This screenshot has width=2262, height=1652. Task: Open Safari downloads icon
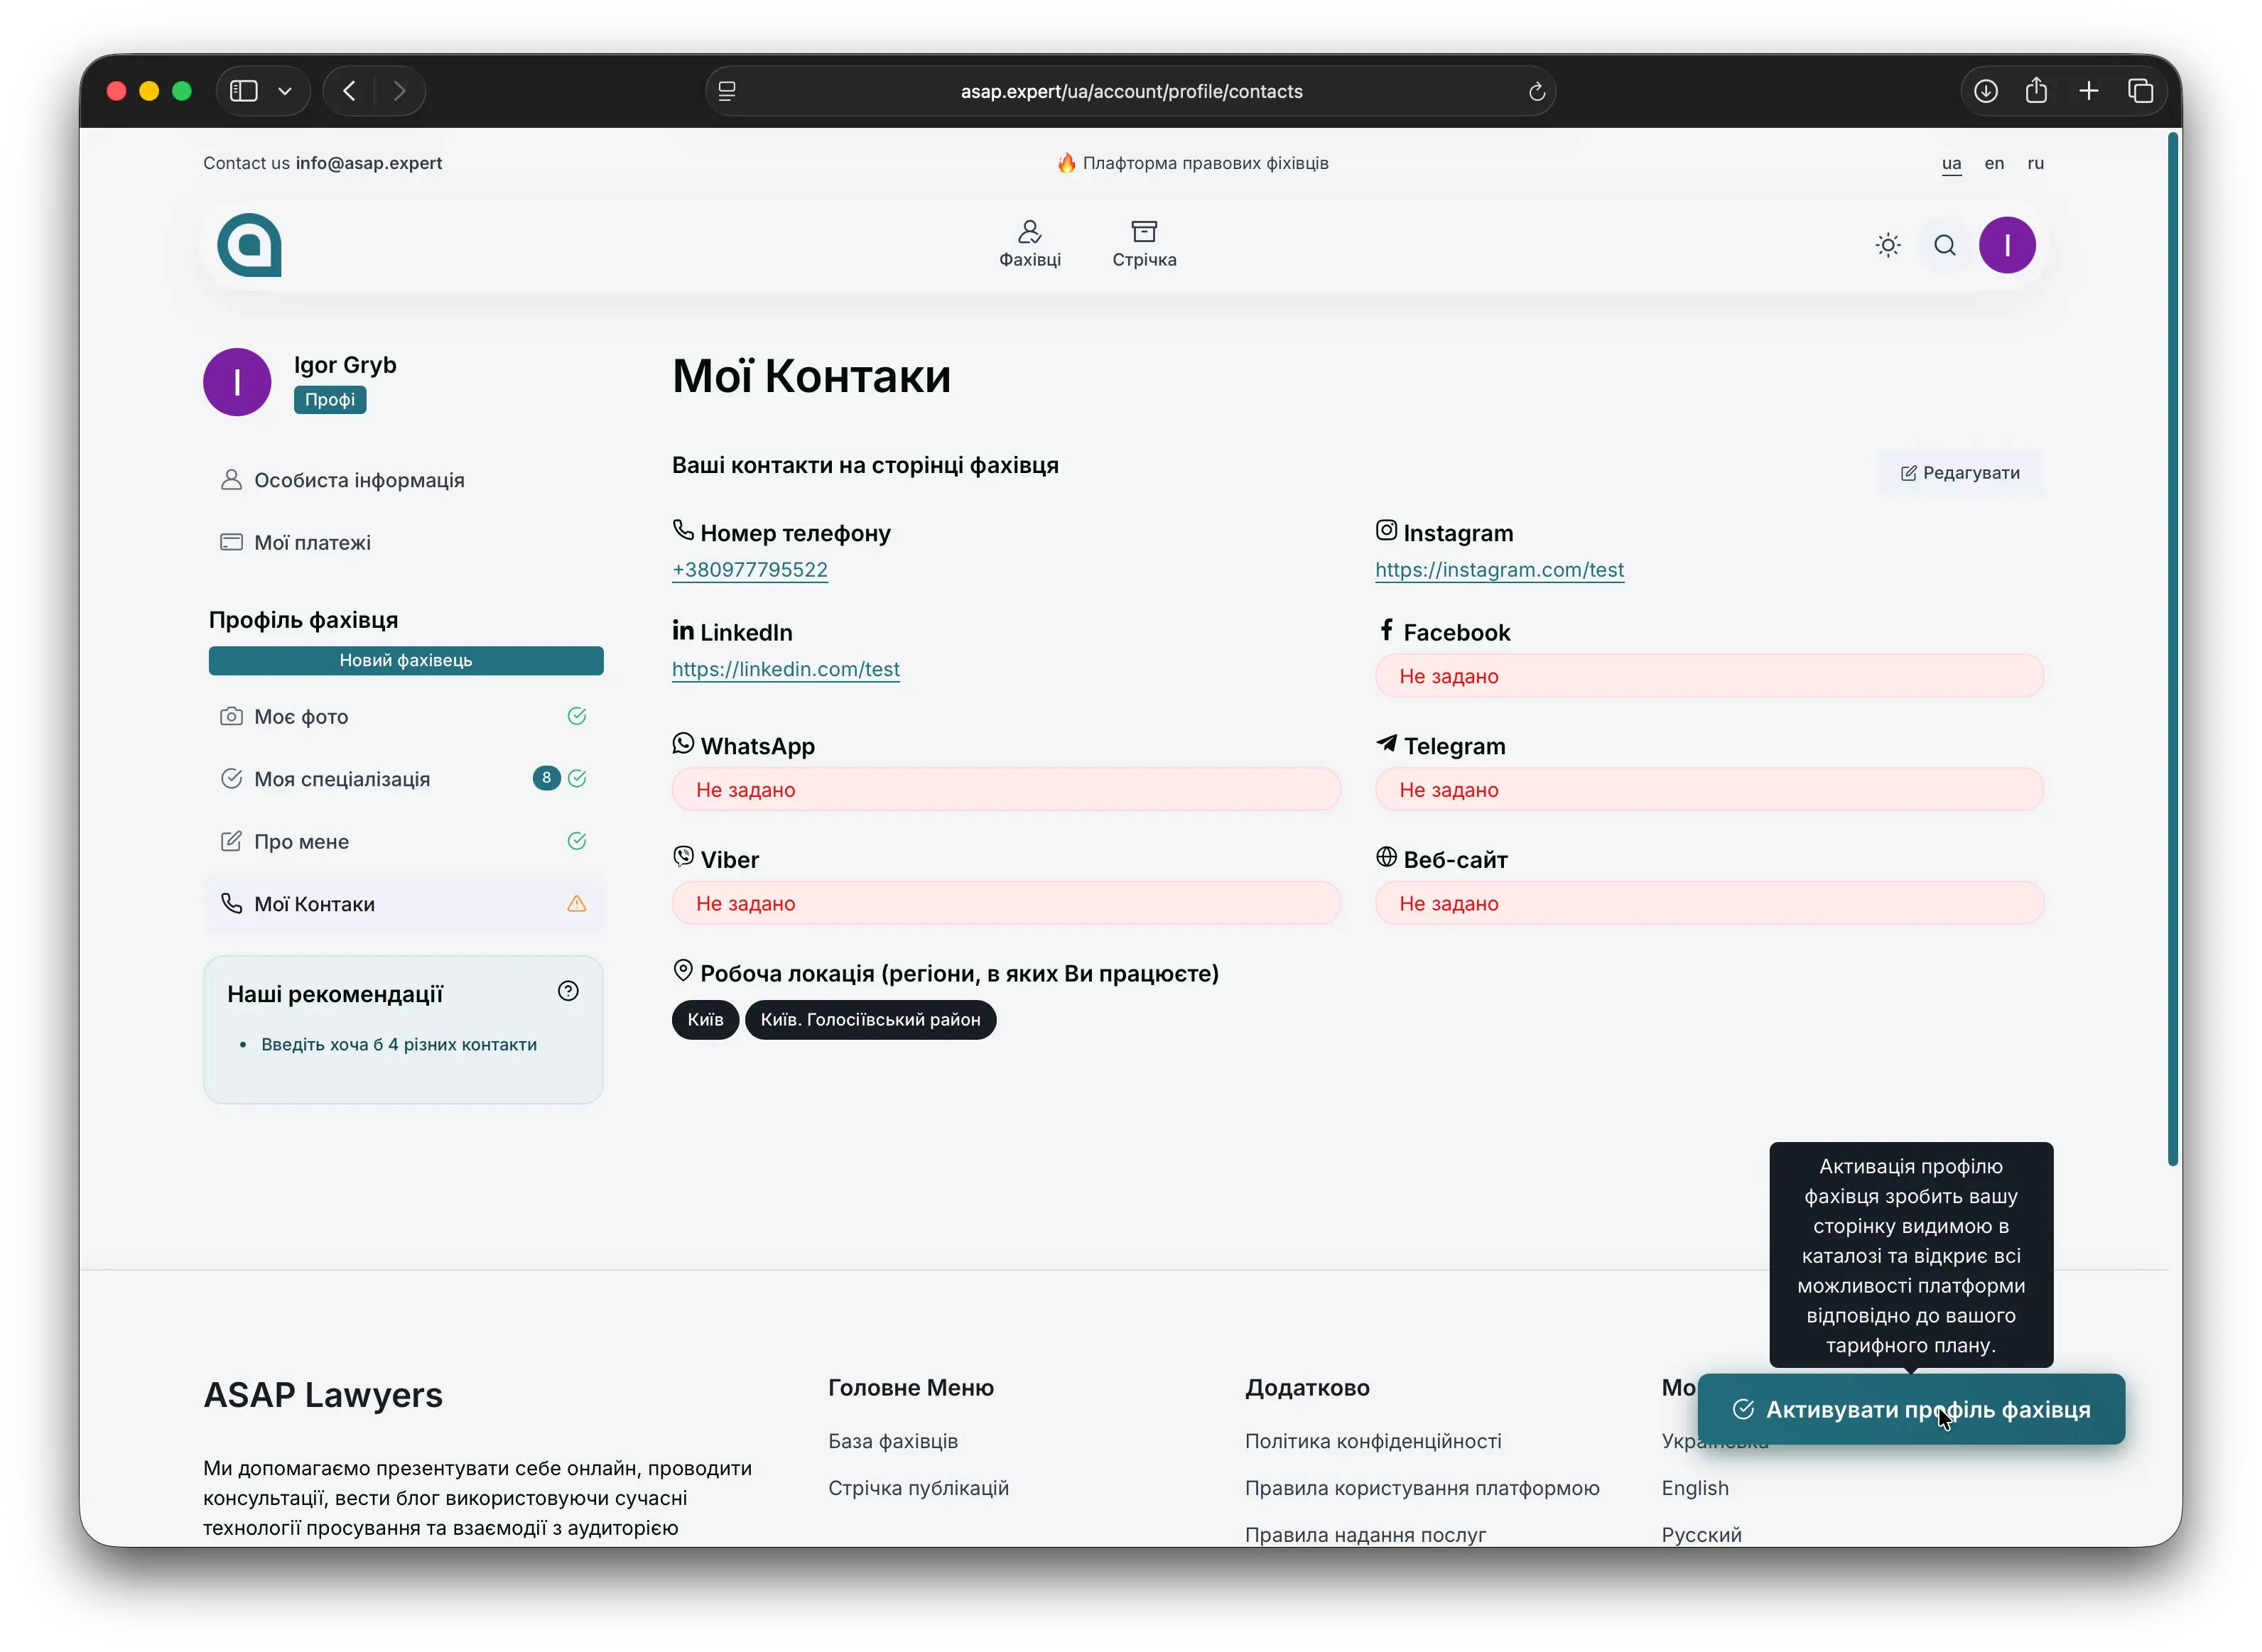1986,91
